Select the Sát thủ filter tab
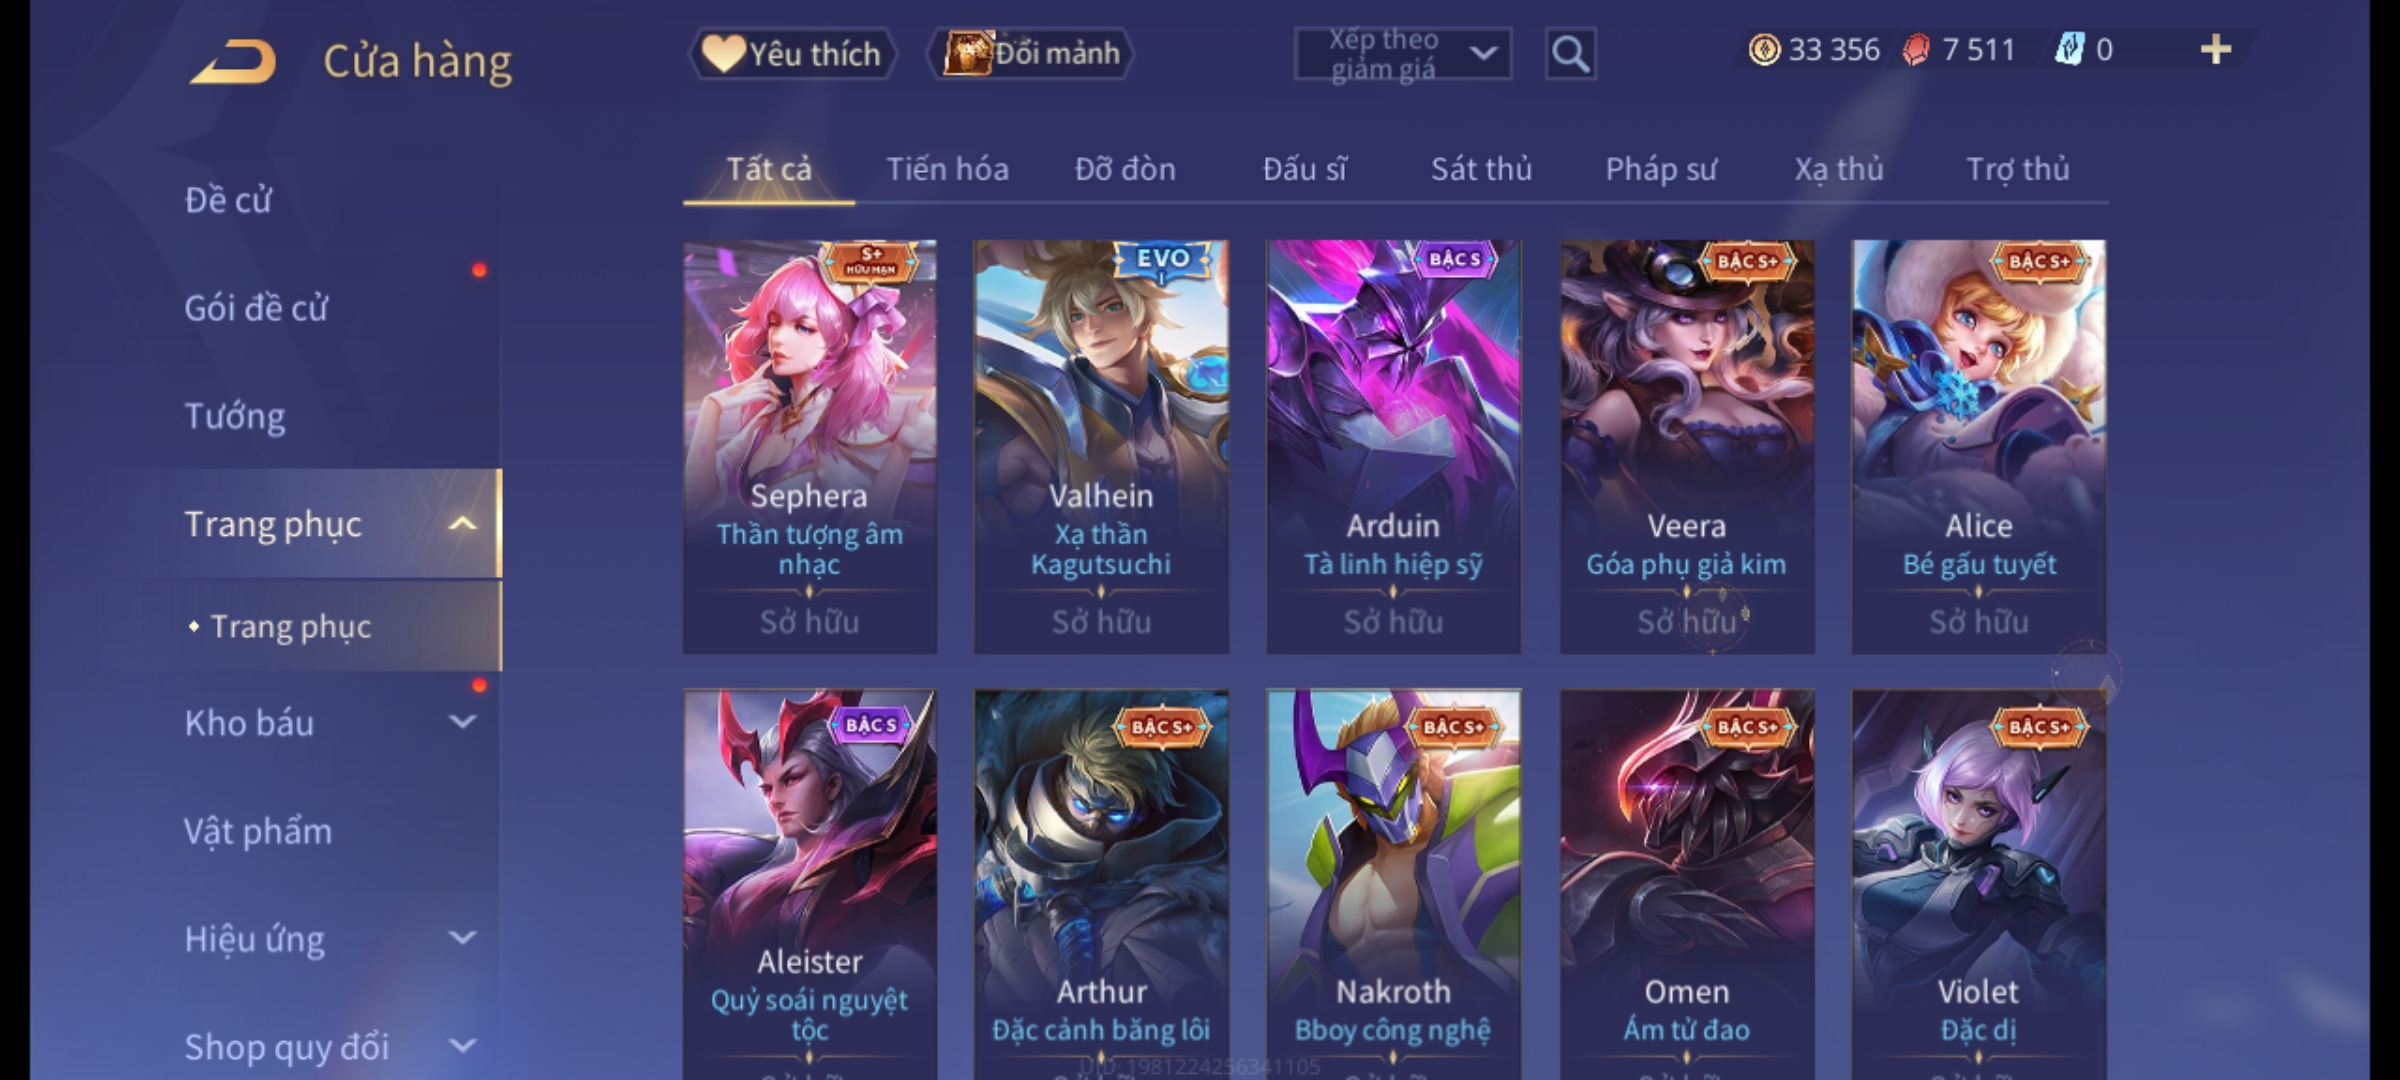2400x1080 pixels. (x=1481, y=169)
